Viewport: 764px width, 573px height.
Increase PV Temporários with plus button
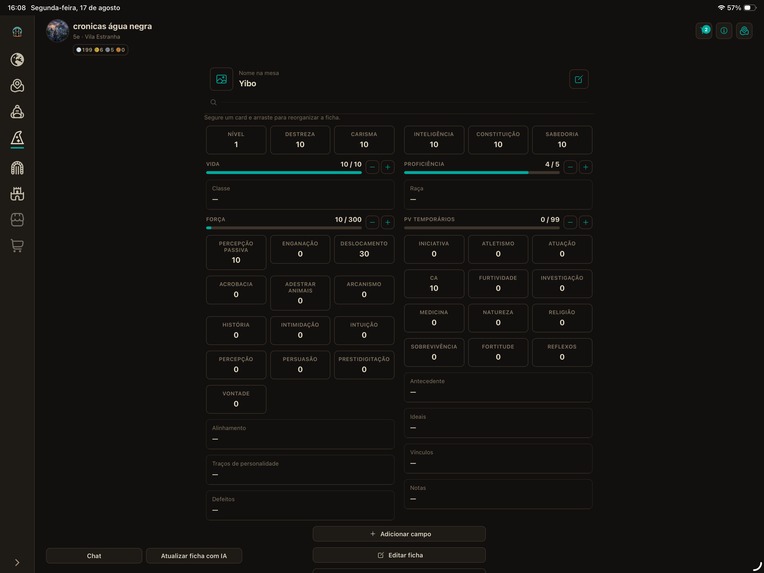pos(586,222)
